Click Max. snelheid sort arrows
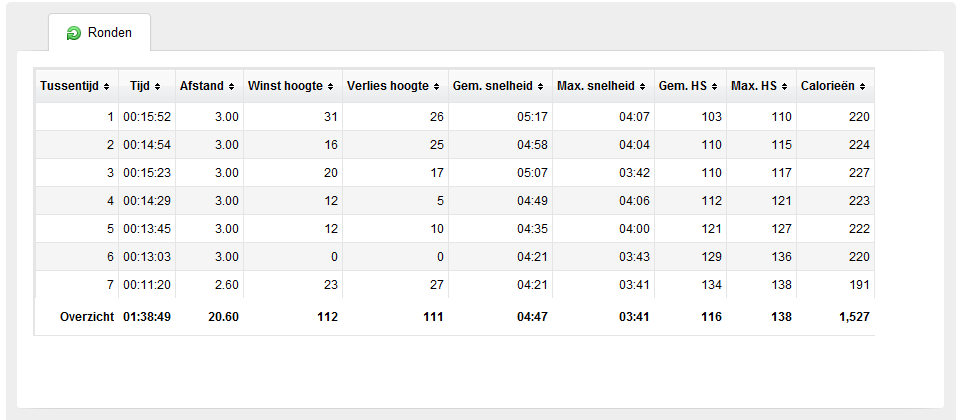 643,87
